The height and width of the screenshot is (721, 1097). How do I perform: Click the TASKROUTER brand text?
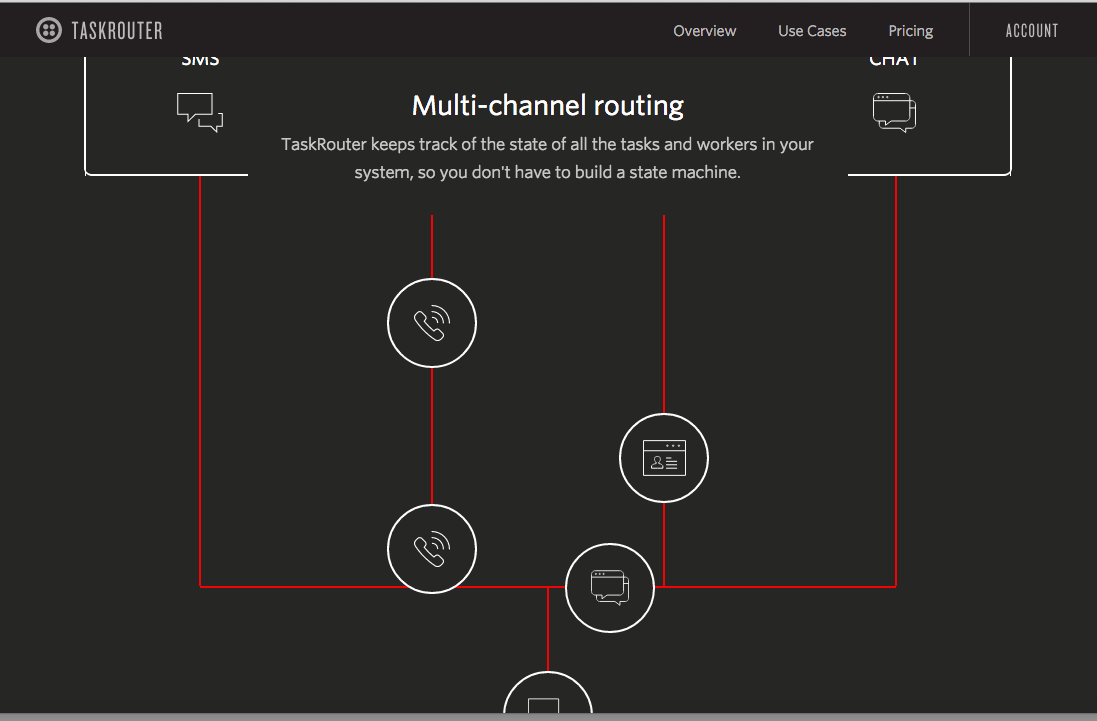[117, 31]
